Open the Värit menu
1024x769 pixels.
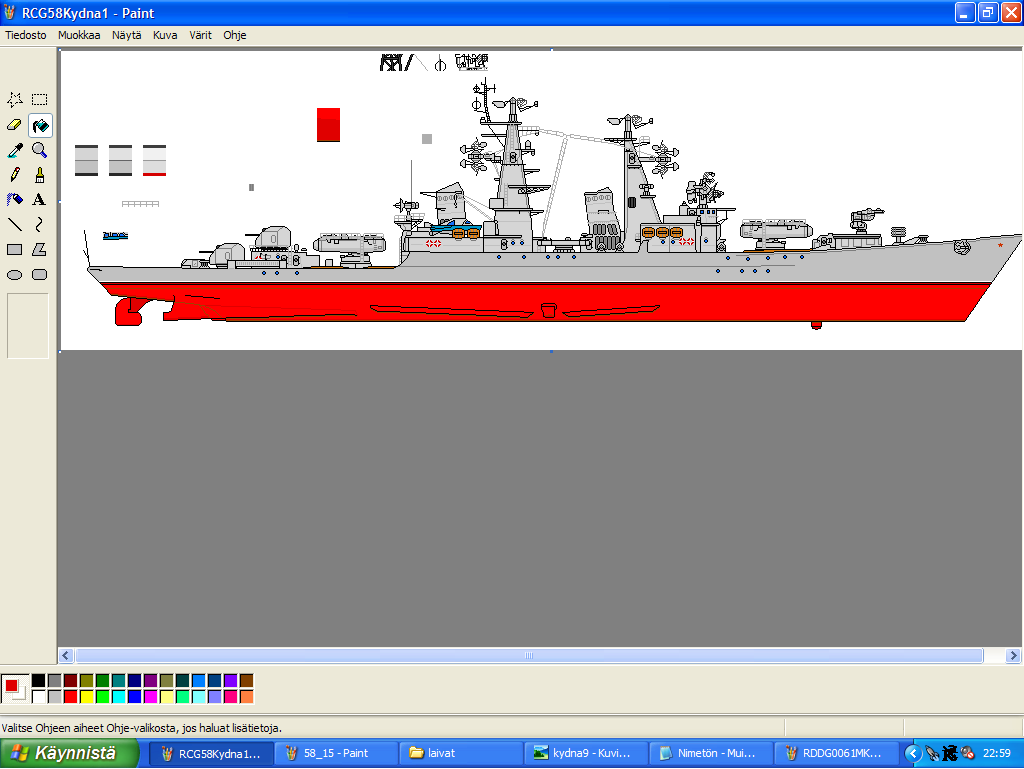(x=200, y=35)
